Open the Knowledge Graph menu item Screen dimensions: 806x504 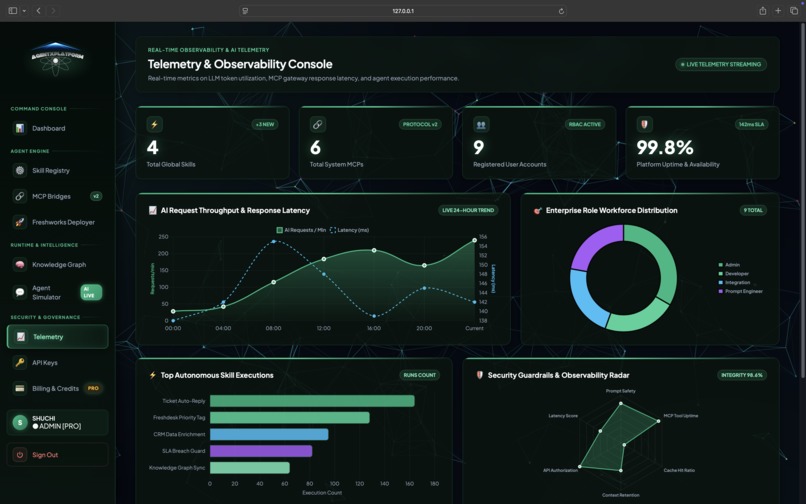click(58, 264)
